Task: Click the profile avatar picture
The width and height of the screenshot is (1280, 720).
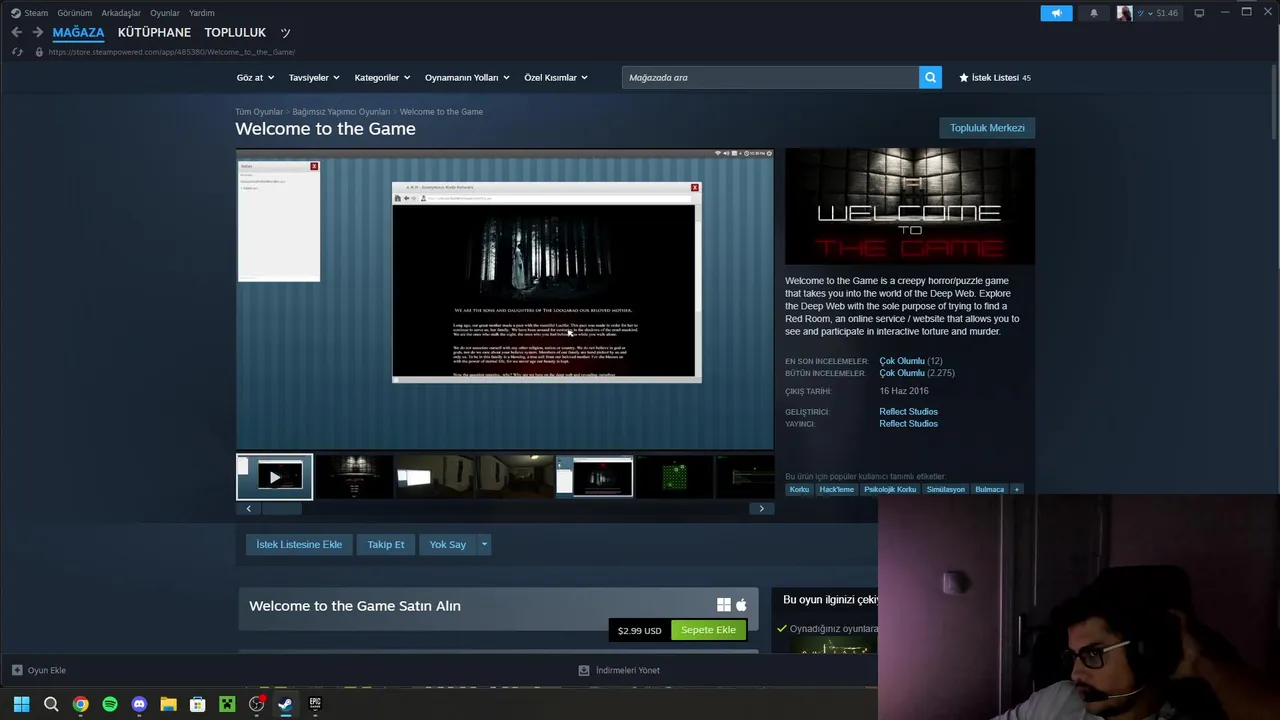Action: [x=1125, y=13]
